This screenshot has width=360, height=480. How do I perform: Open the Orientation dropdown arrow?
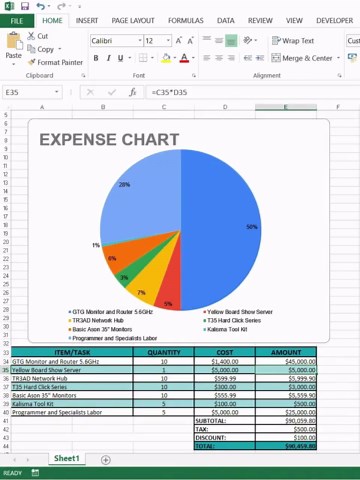tap(256, 40)
